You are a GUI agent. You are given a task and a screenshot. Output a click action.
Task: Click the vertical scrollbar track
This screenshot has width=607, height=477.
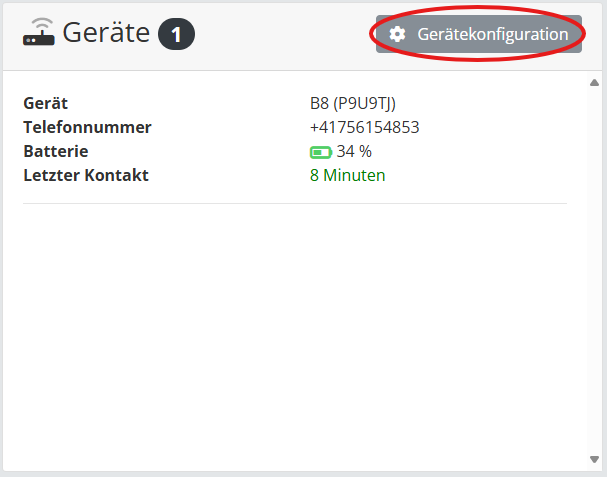pyautogui.click(x=595, y=270)
